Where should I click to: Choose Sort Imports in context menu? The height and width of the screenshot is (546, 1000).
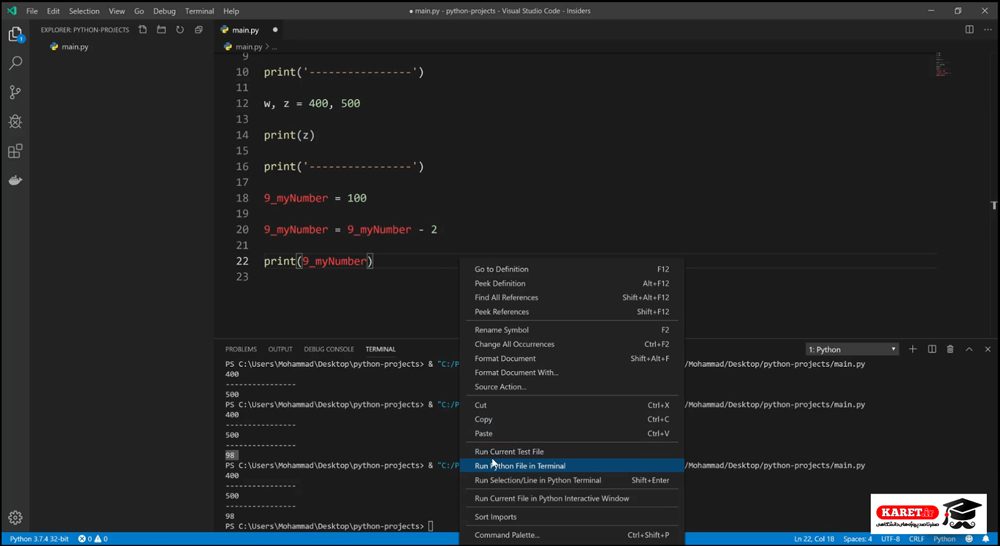pos(571,517)
